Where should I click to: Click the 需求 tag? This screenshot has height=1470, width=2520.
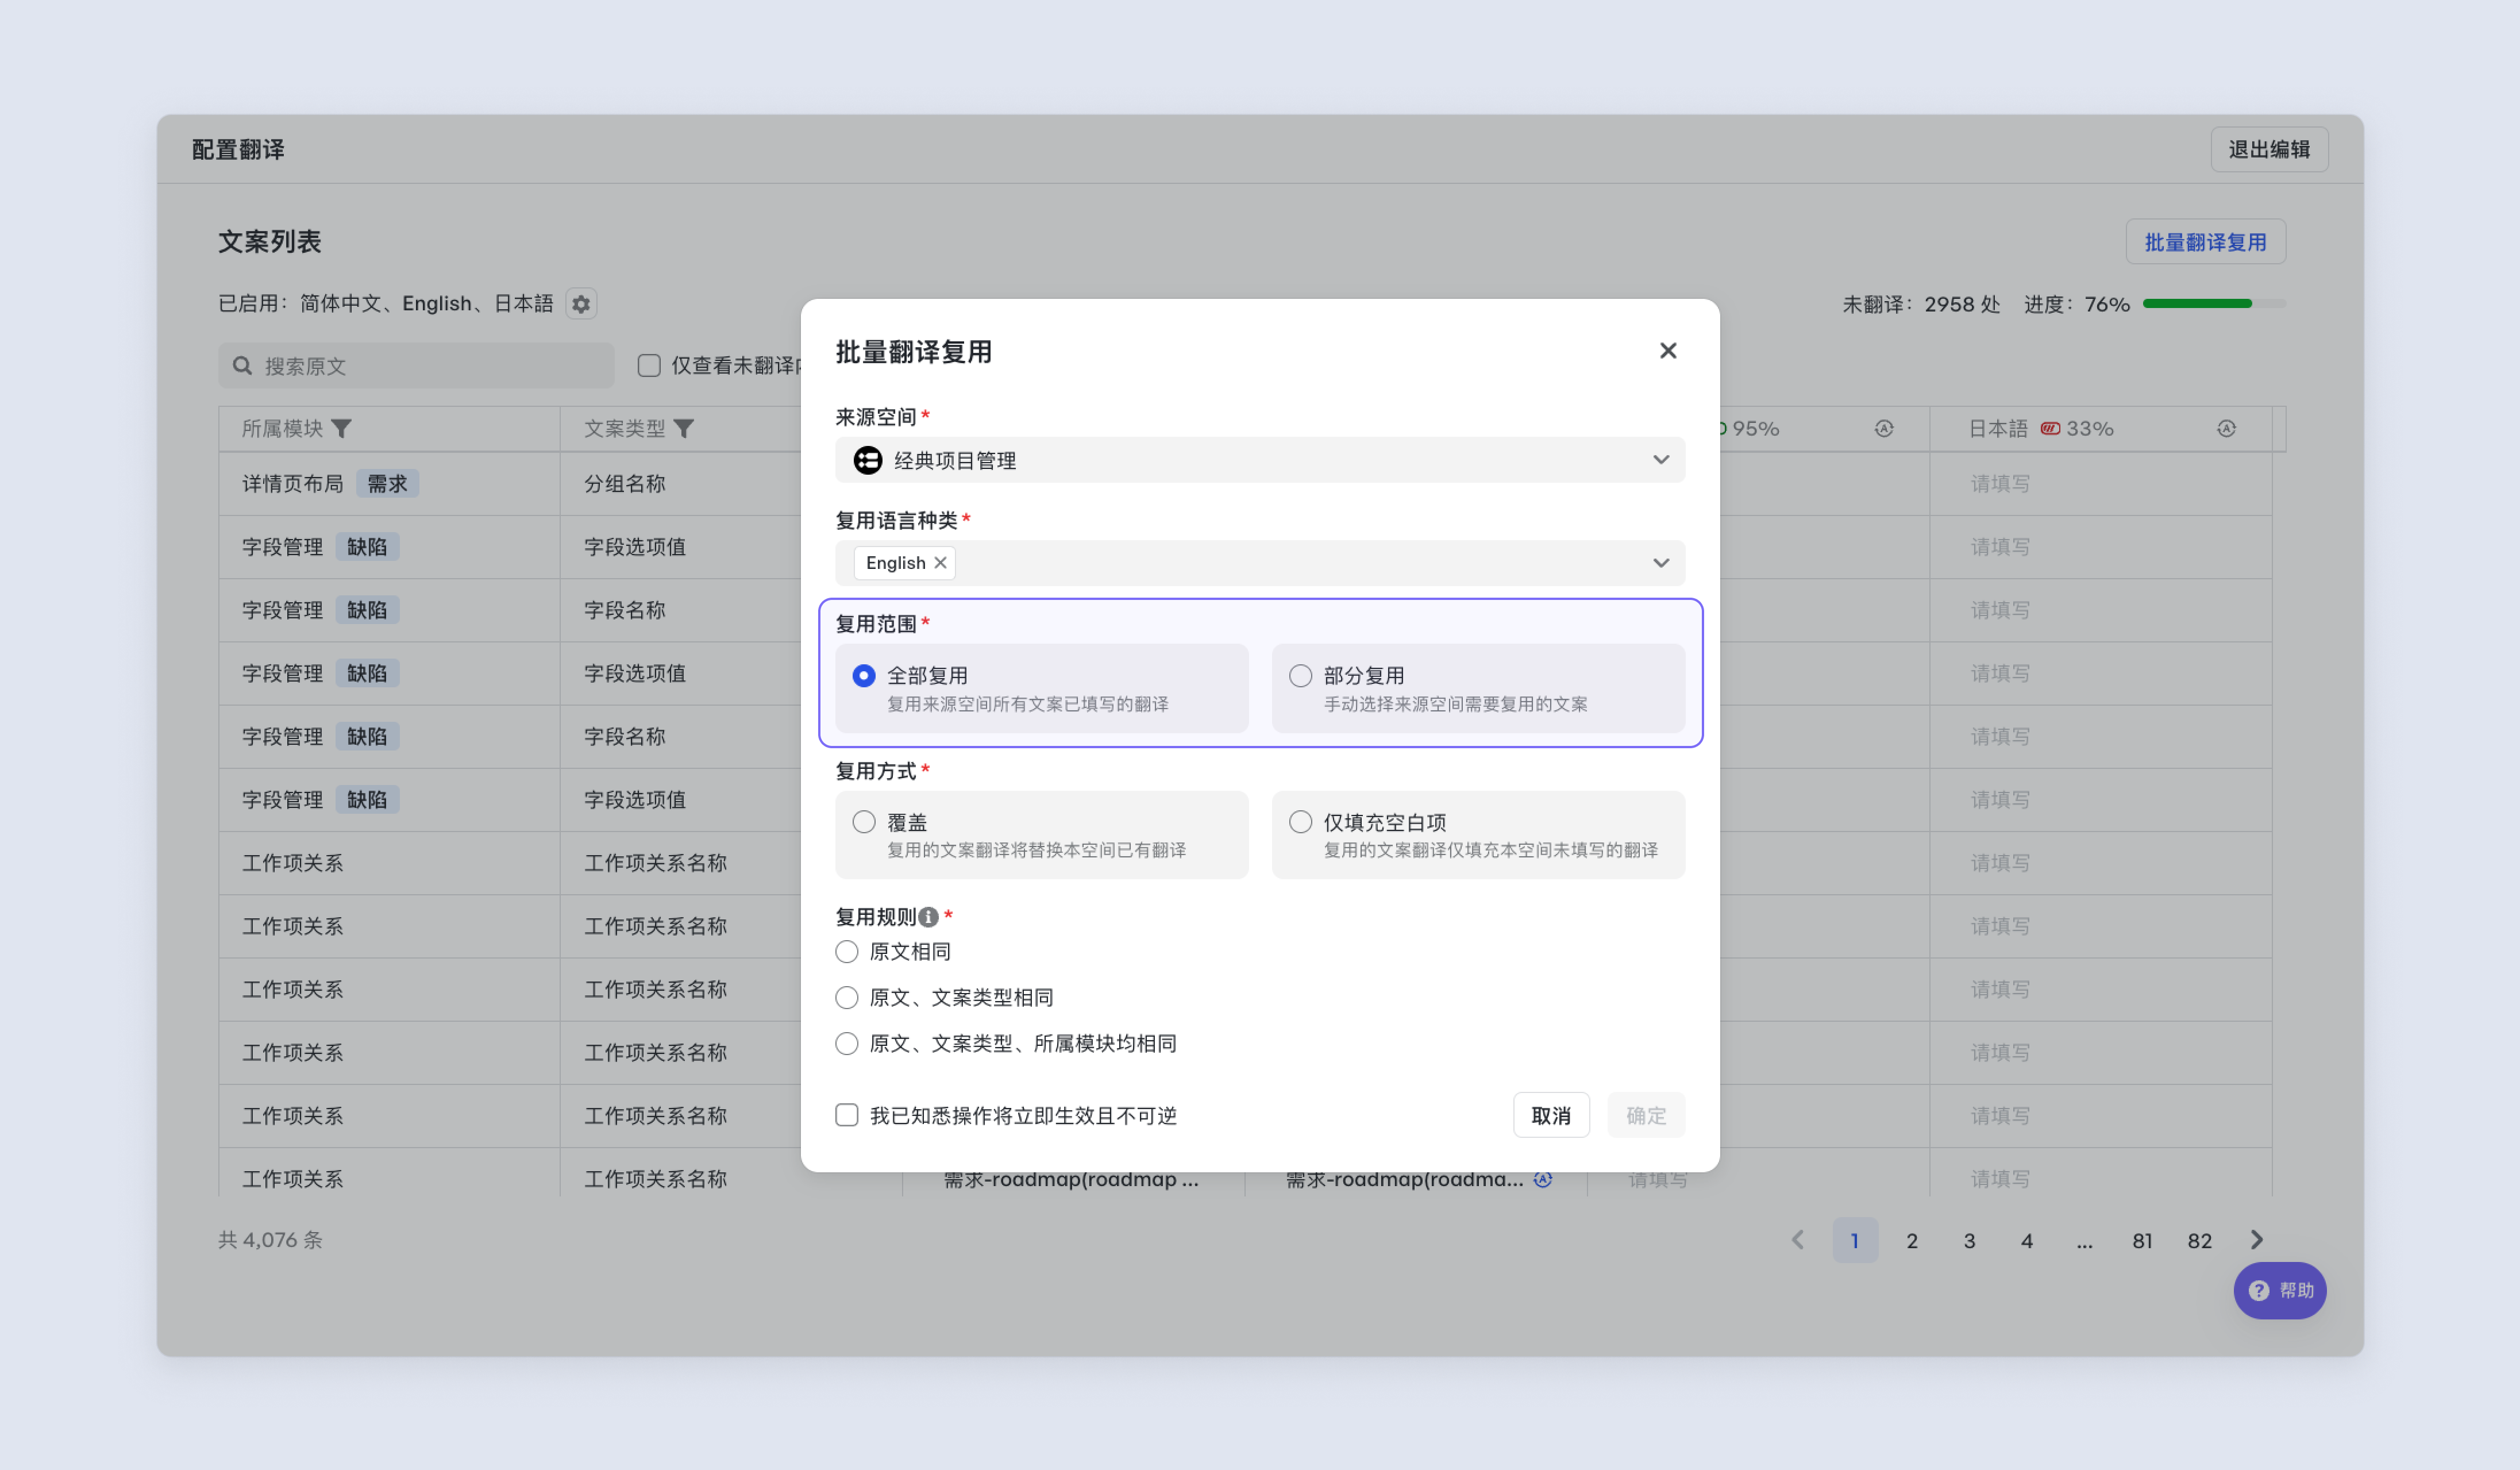[387, 484]
